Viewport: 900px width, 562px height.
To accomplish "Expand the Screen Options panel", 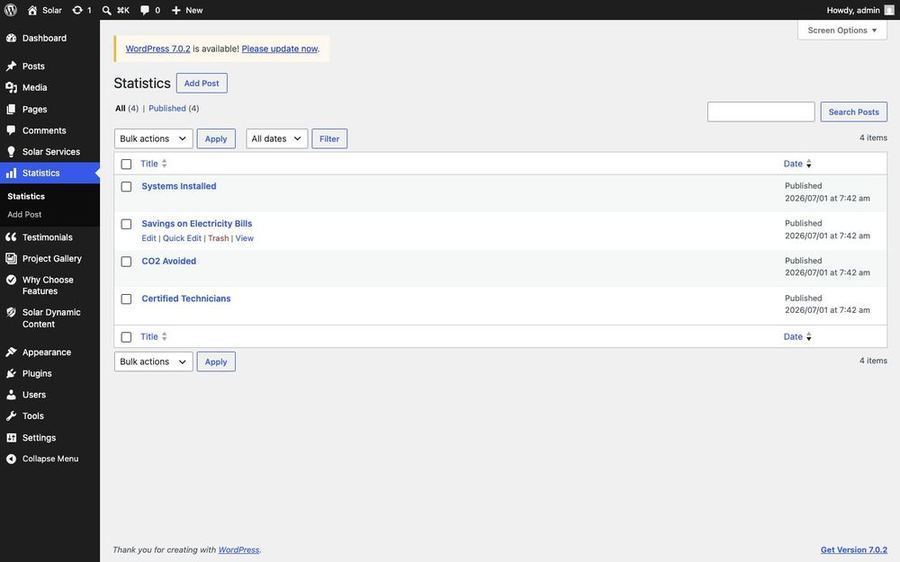I will tap(842, 30).
